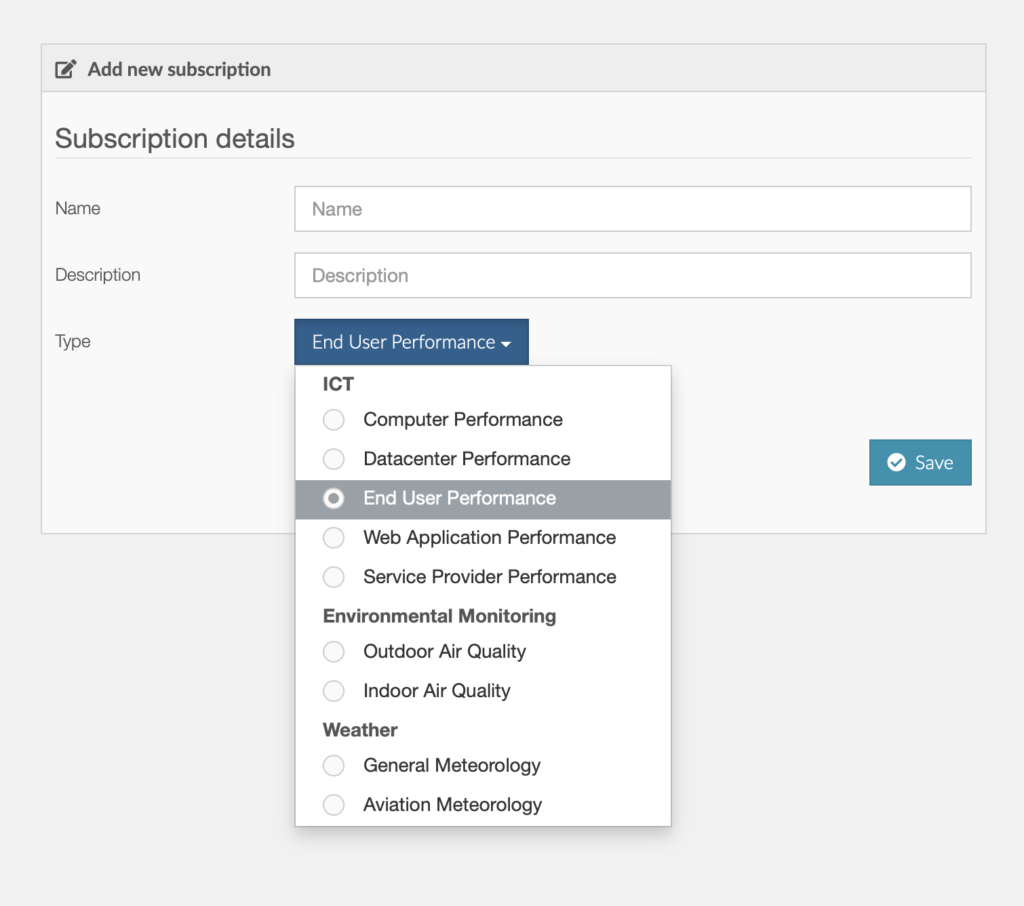Click the Add new subscription panel title
This screenshot has width=1024, height=906.
180,69
